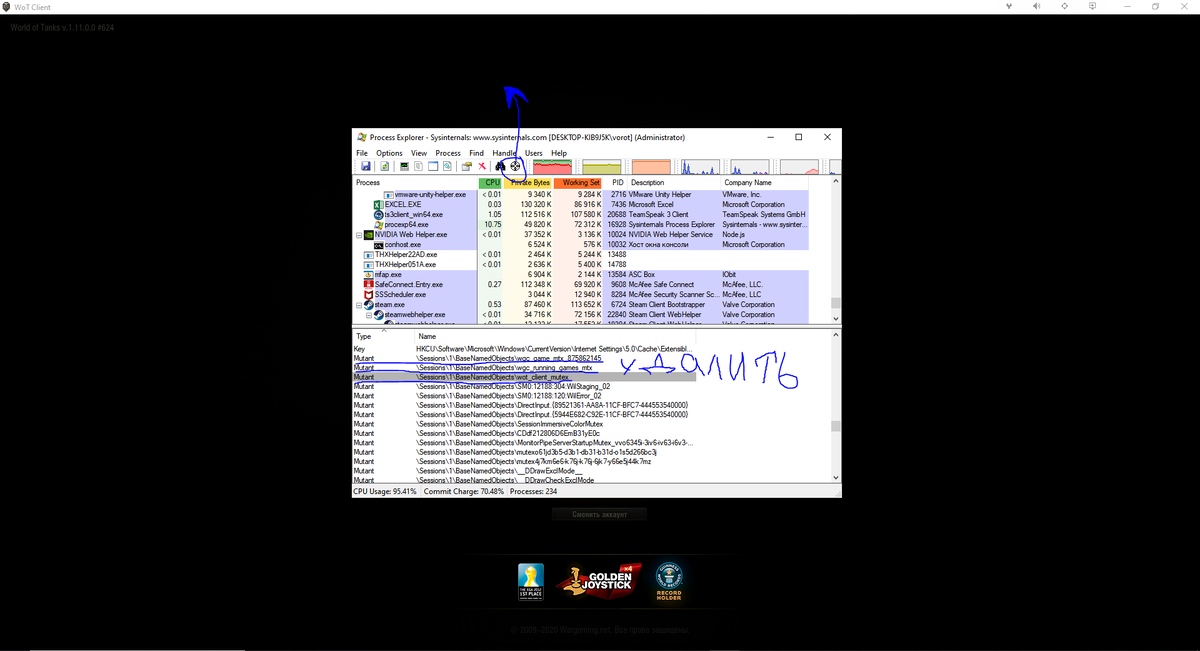This screenshot has width=1200, height=651.
Task: Open process Properties from the toolbar icon
Action: 467,166
